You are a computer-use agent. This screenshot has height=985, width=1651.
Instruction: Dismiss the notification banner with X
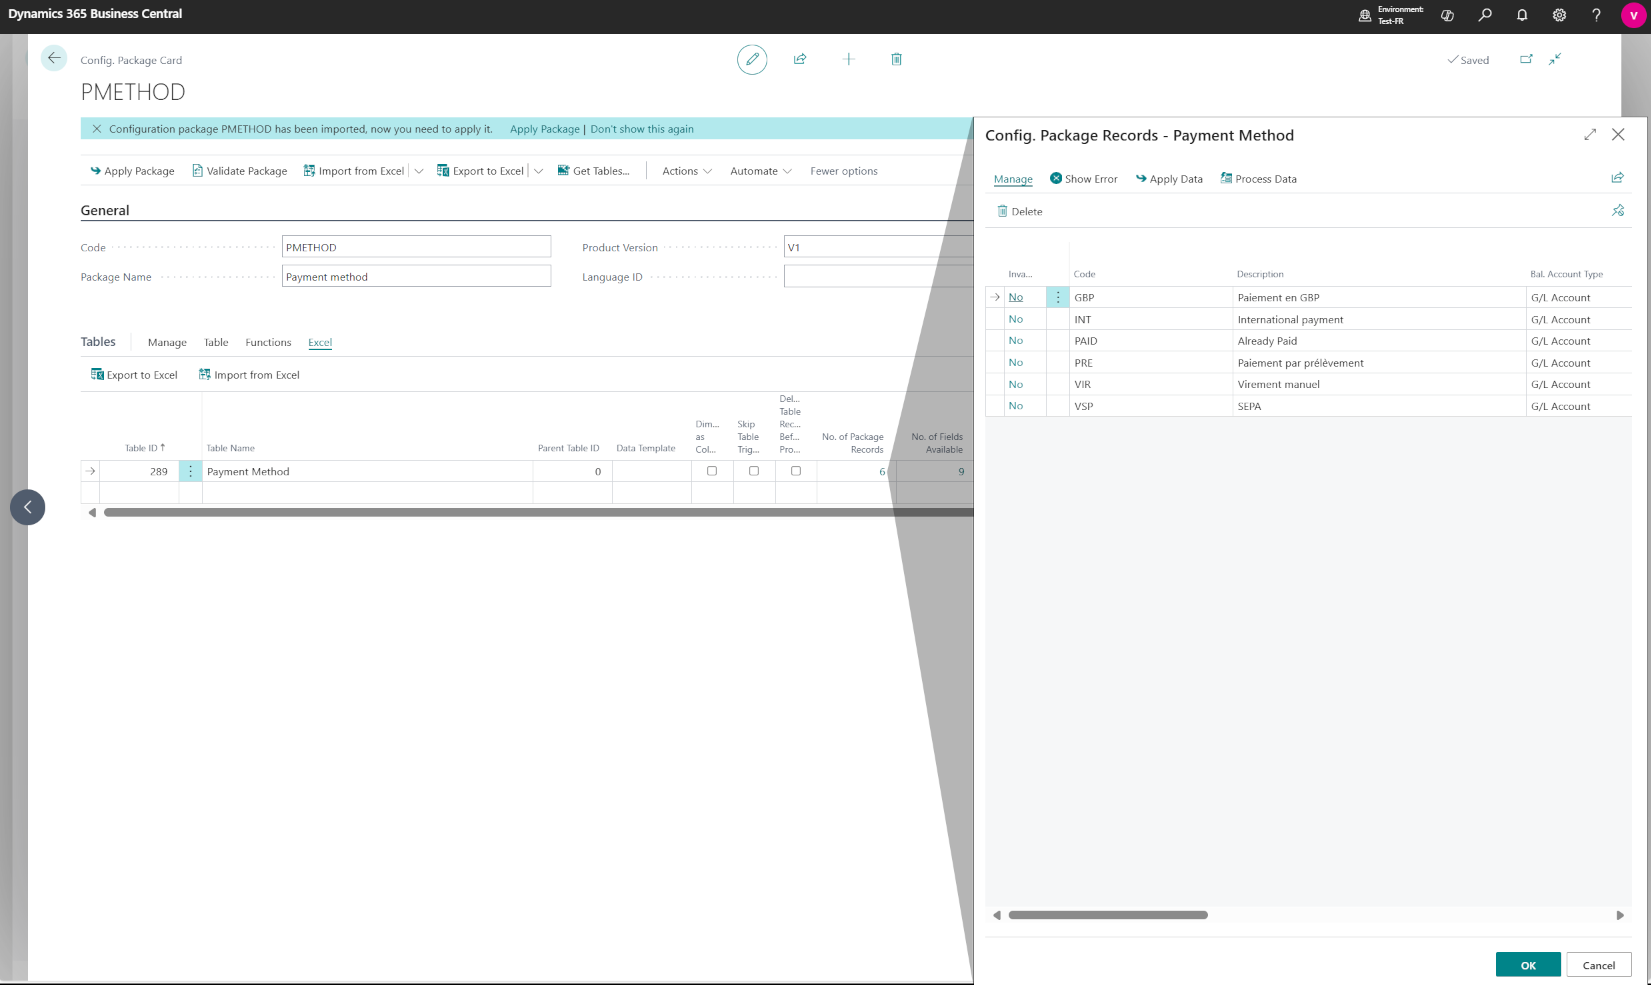(97, 129)
